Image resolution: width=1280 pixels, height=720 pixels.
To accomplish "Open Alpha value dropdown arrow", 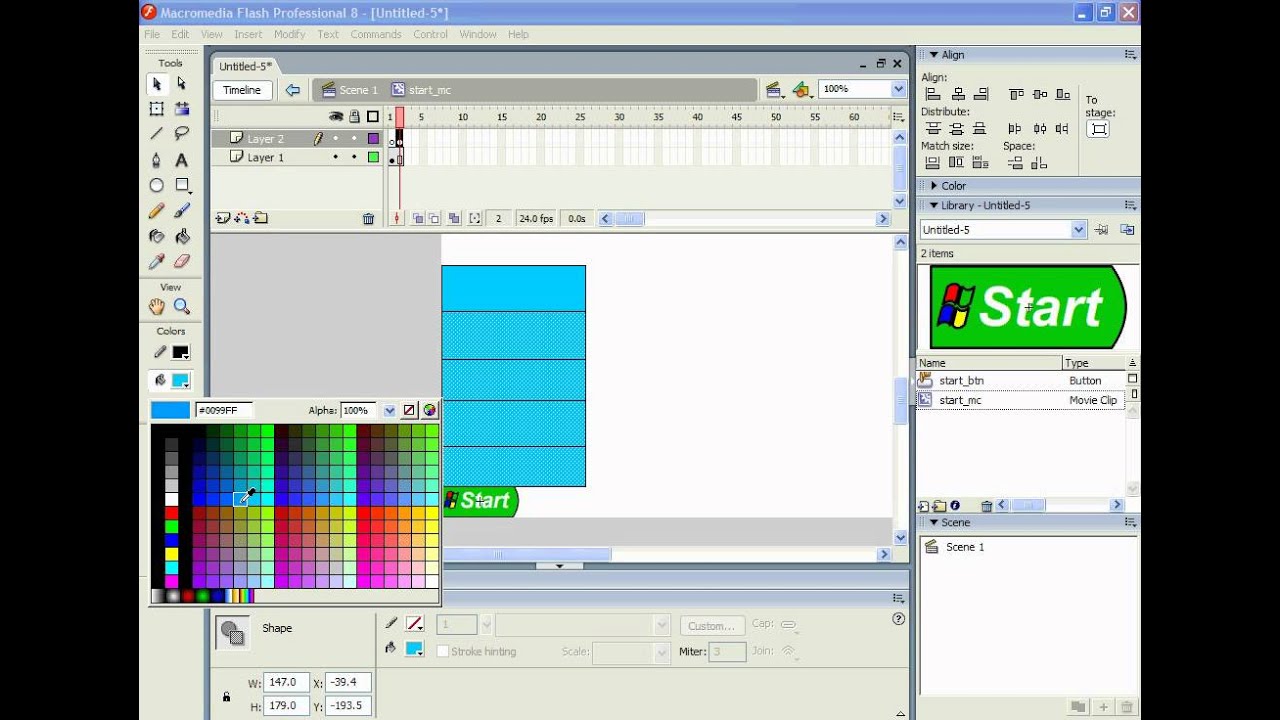I will tap(389, 411).
